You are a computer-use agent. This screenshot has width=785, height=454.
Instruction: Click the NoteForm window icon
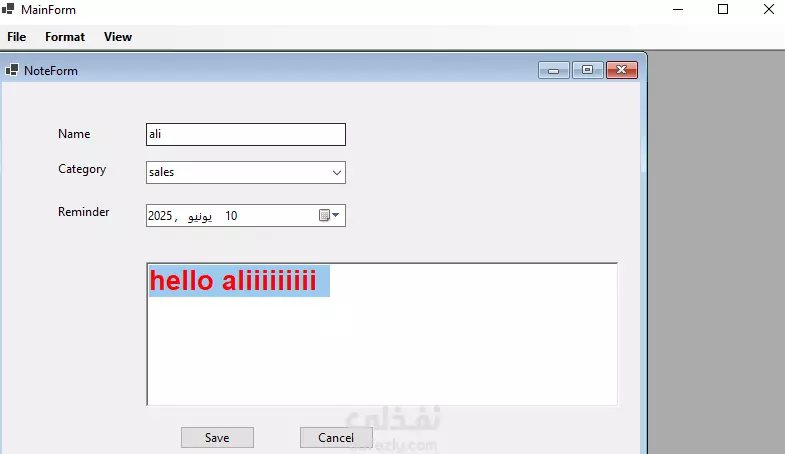coord(12,70)
